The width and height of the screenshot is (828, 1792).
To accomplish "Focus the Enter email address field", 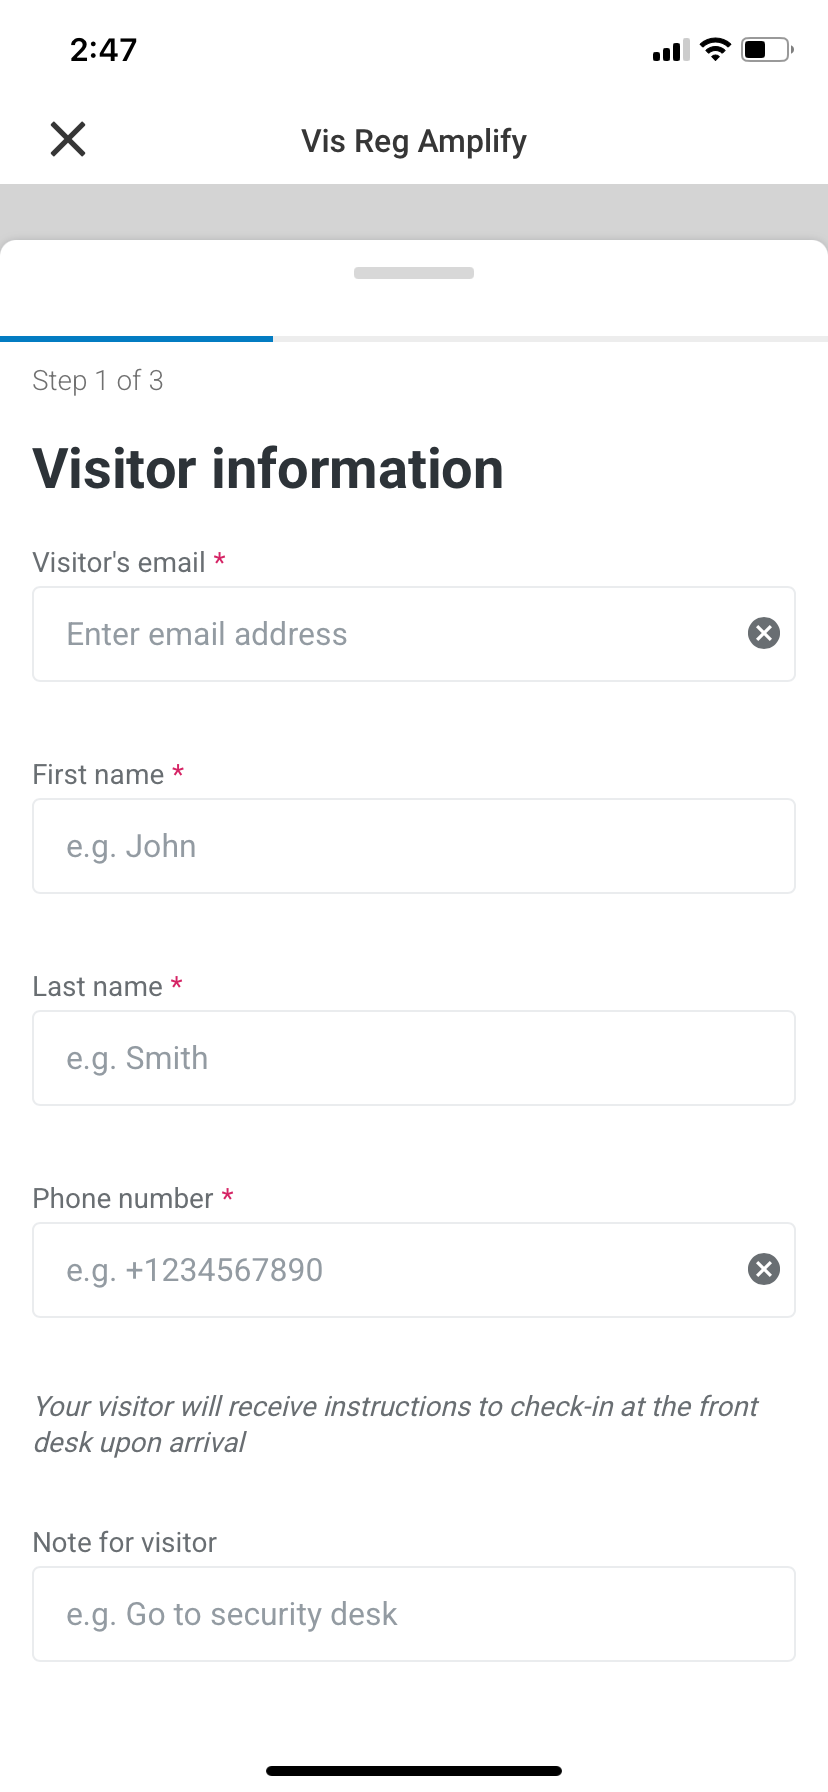I will tap(390, 634).
